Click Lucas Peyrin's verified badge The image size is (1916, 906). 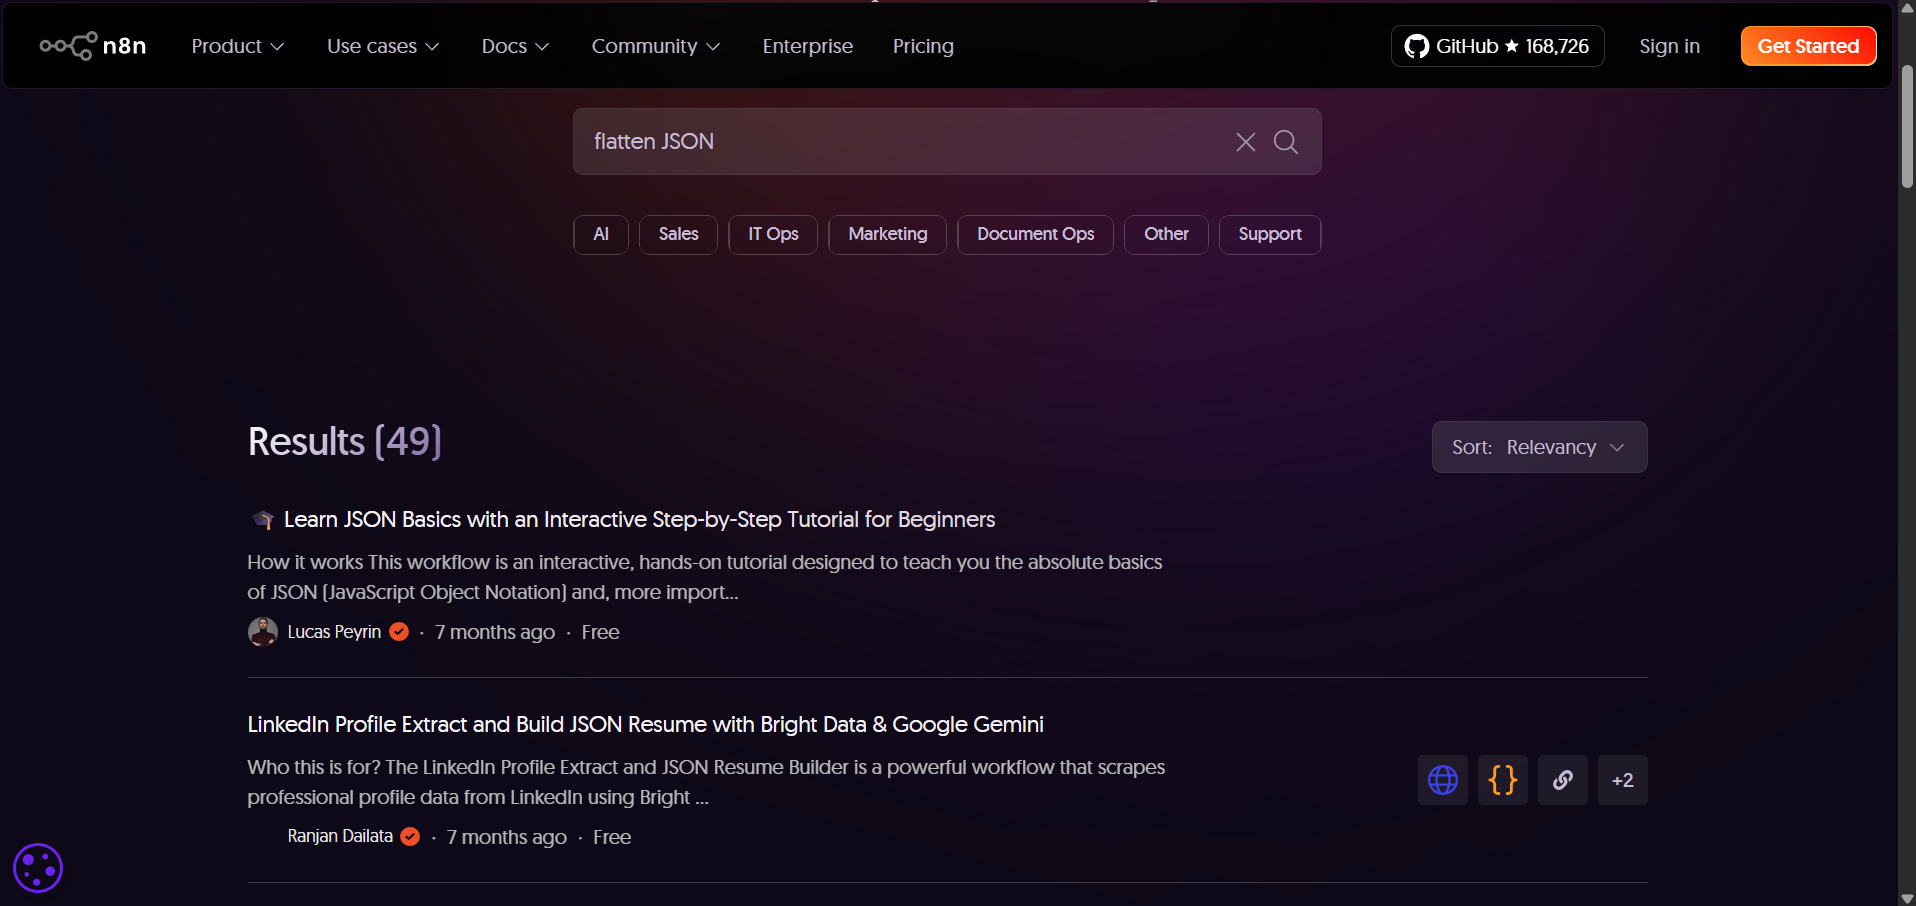tap(397, 631)
